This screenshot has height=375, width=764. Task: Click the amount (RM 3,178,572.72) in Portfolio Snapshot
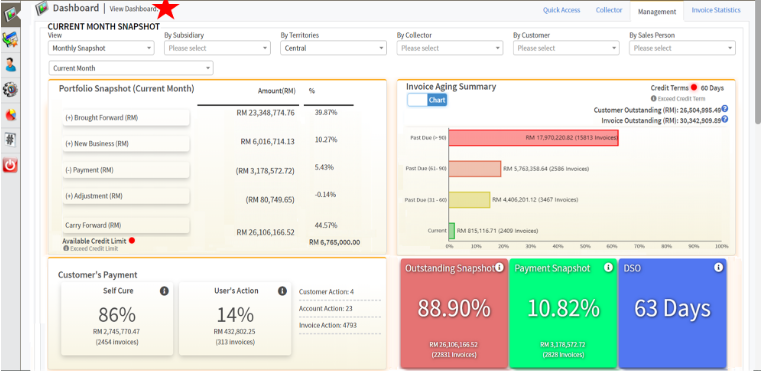click(x=265, y=171)
